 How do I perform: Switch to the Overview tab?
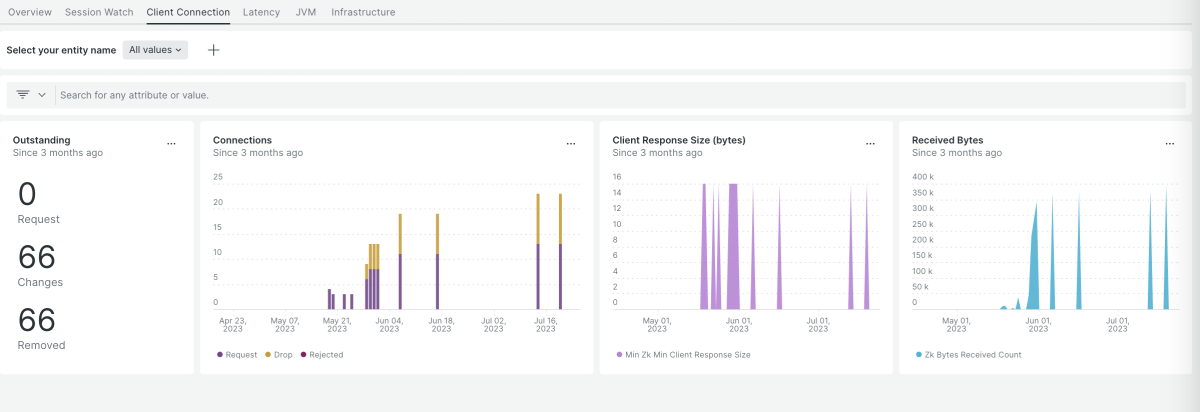click(x=30, y=12)
